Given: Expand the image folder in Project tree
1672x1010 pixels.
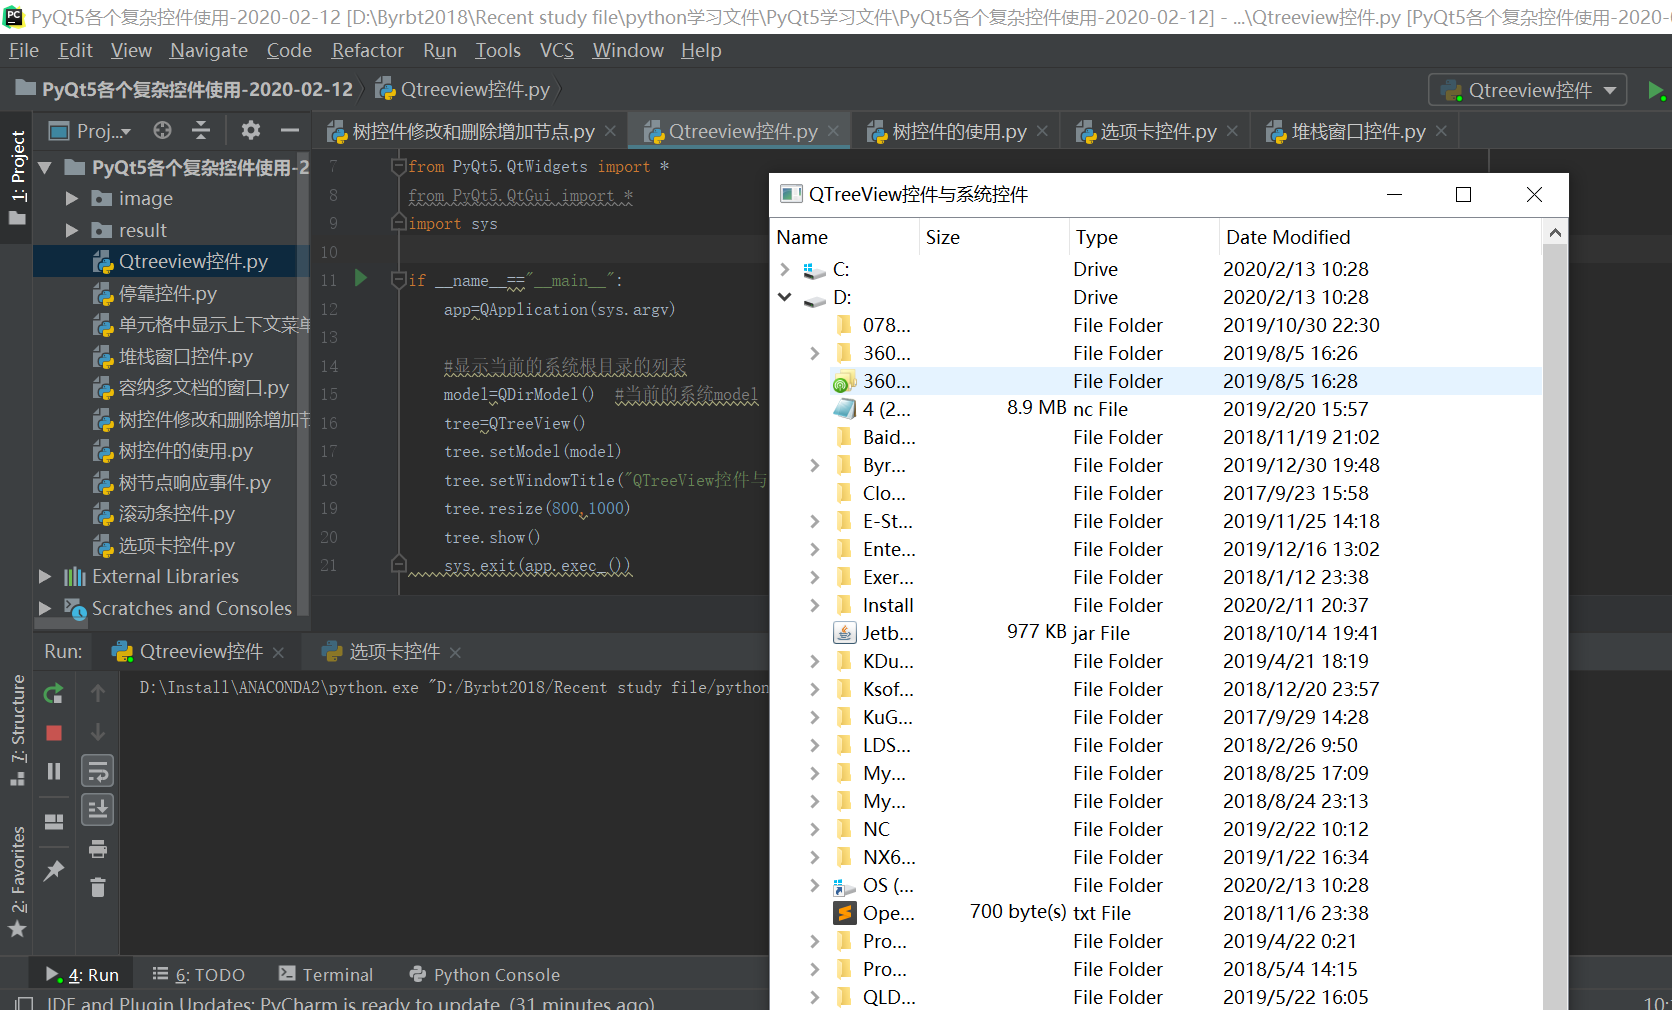Looking at the screenshot, I should pyautogui.click(x=72, y=198).
